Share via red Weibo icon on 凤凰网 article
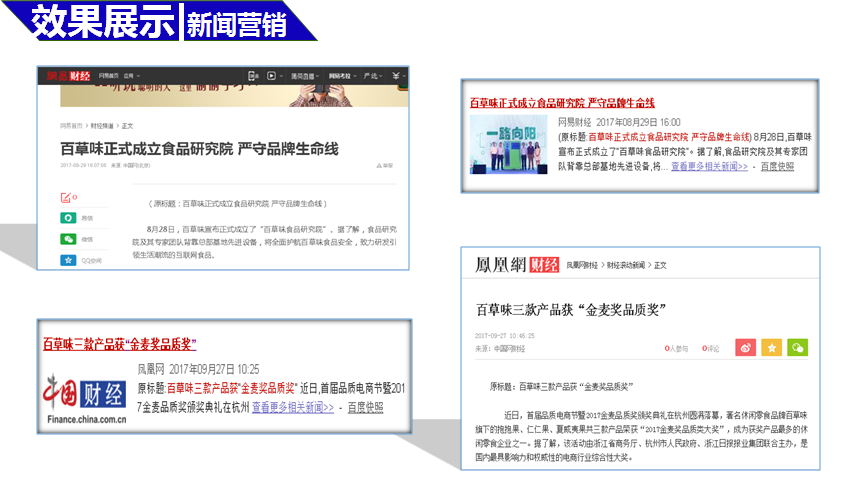Image resolution: width=852 pixels, height=480 pixels. 746,347
